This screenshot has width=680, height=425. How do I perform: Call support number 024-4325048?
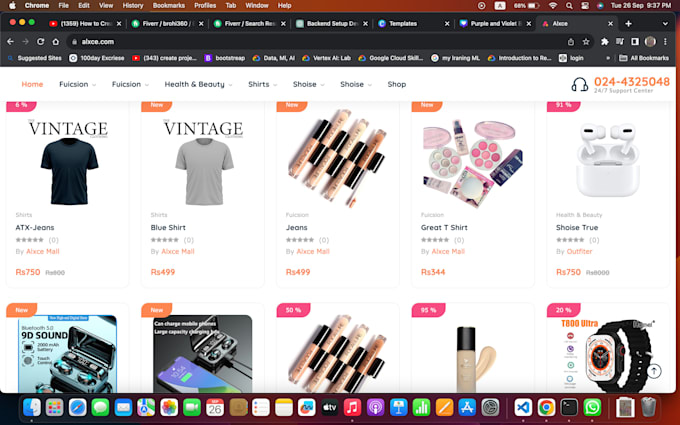click(632, 81)
